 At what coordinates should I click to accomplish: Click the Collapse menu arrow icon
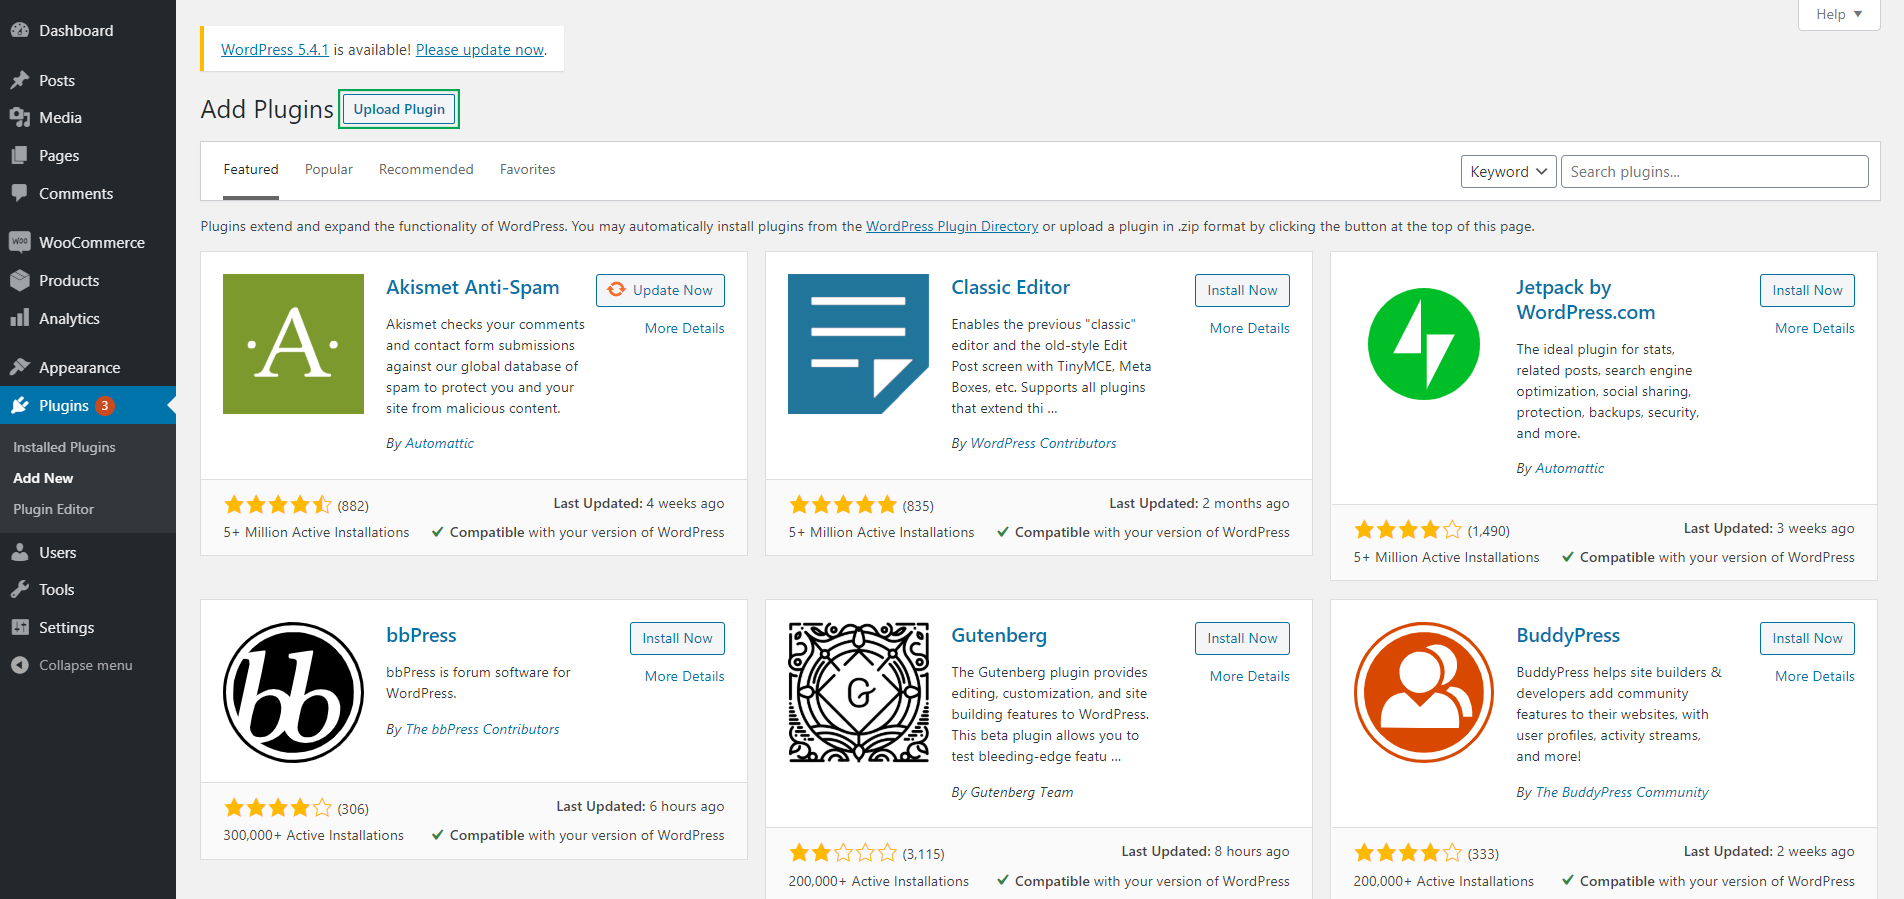tap(20, 665)
